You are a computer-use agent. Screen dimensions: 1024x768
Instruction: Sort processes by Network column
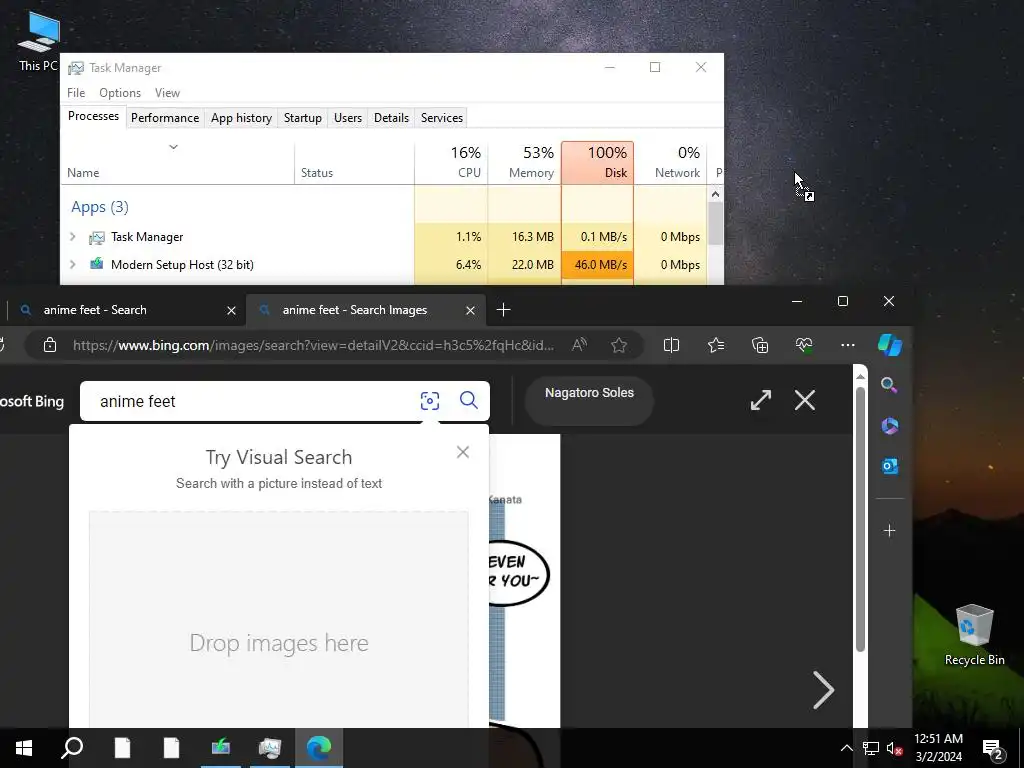tap(671, 163)
